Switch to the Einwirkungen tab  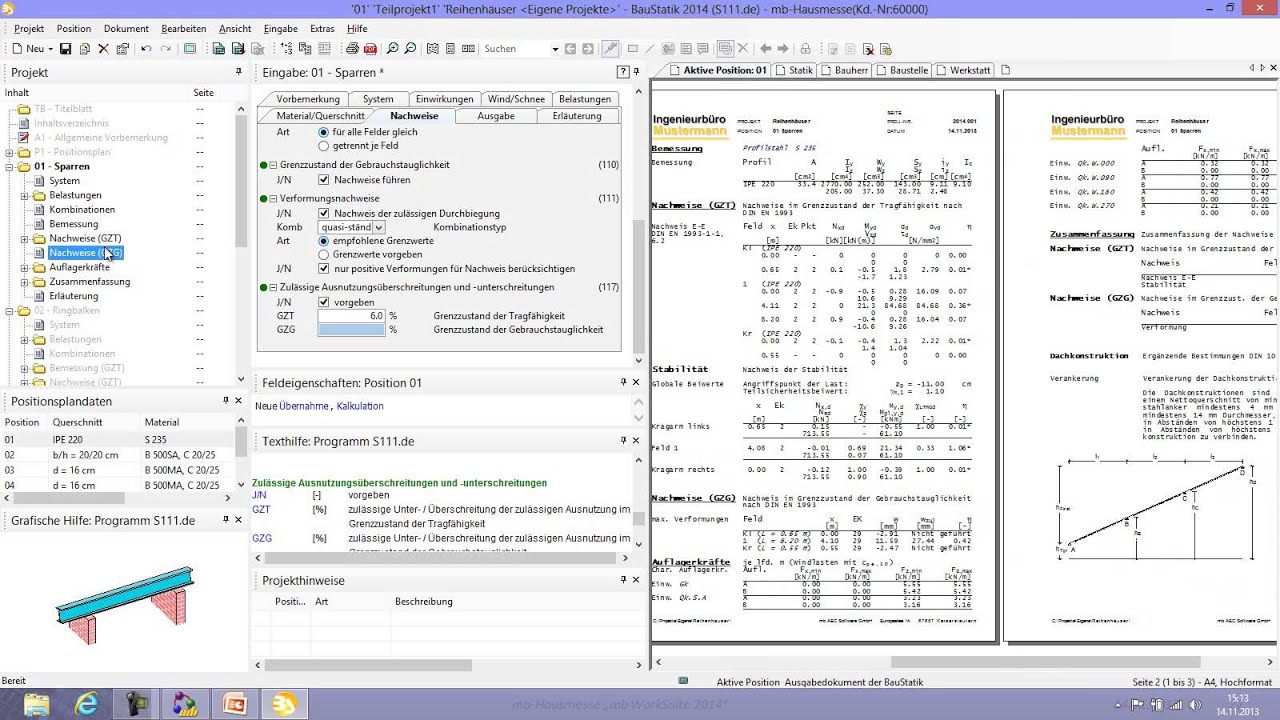(x=445, y=99)
